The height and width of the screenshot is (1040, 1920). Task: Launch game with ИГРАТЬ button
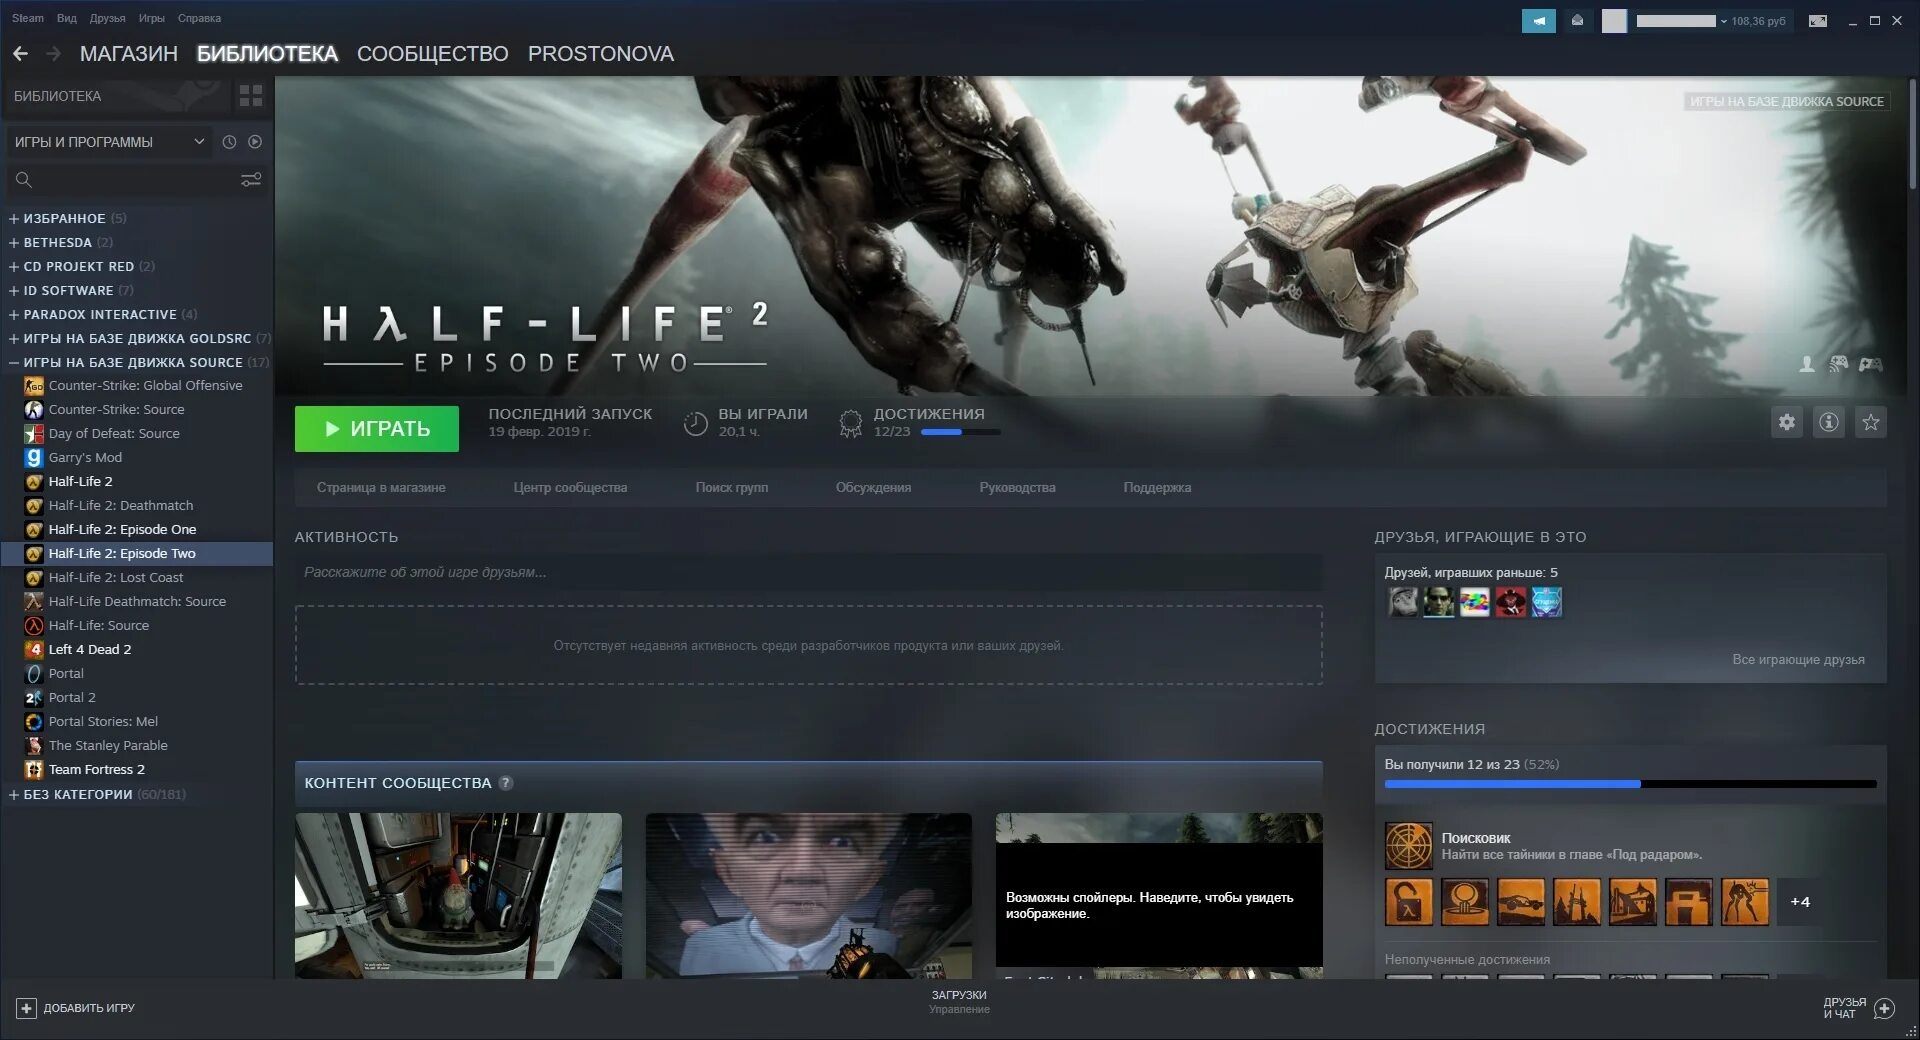377,428
